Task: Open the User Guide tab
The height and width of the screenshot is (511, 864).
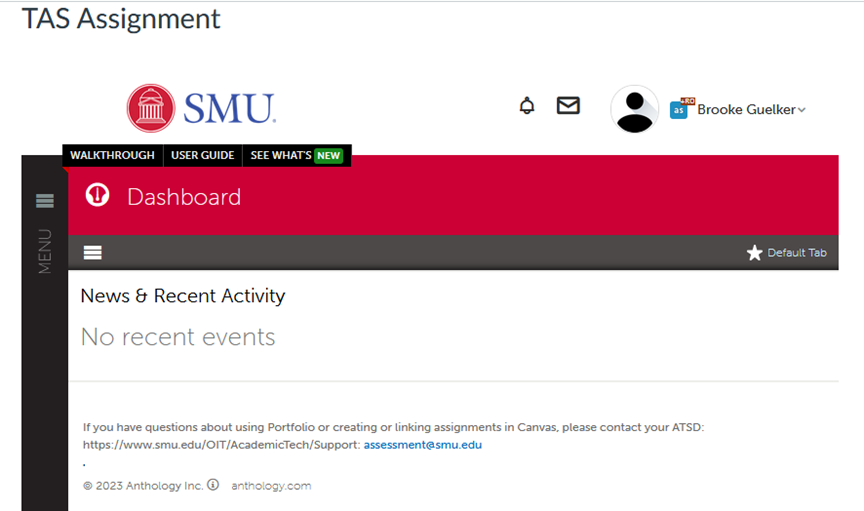Action: coord(202,155)
